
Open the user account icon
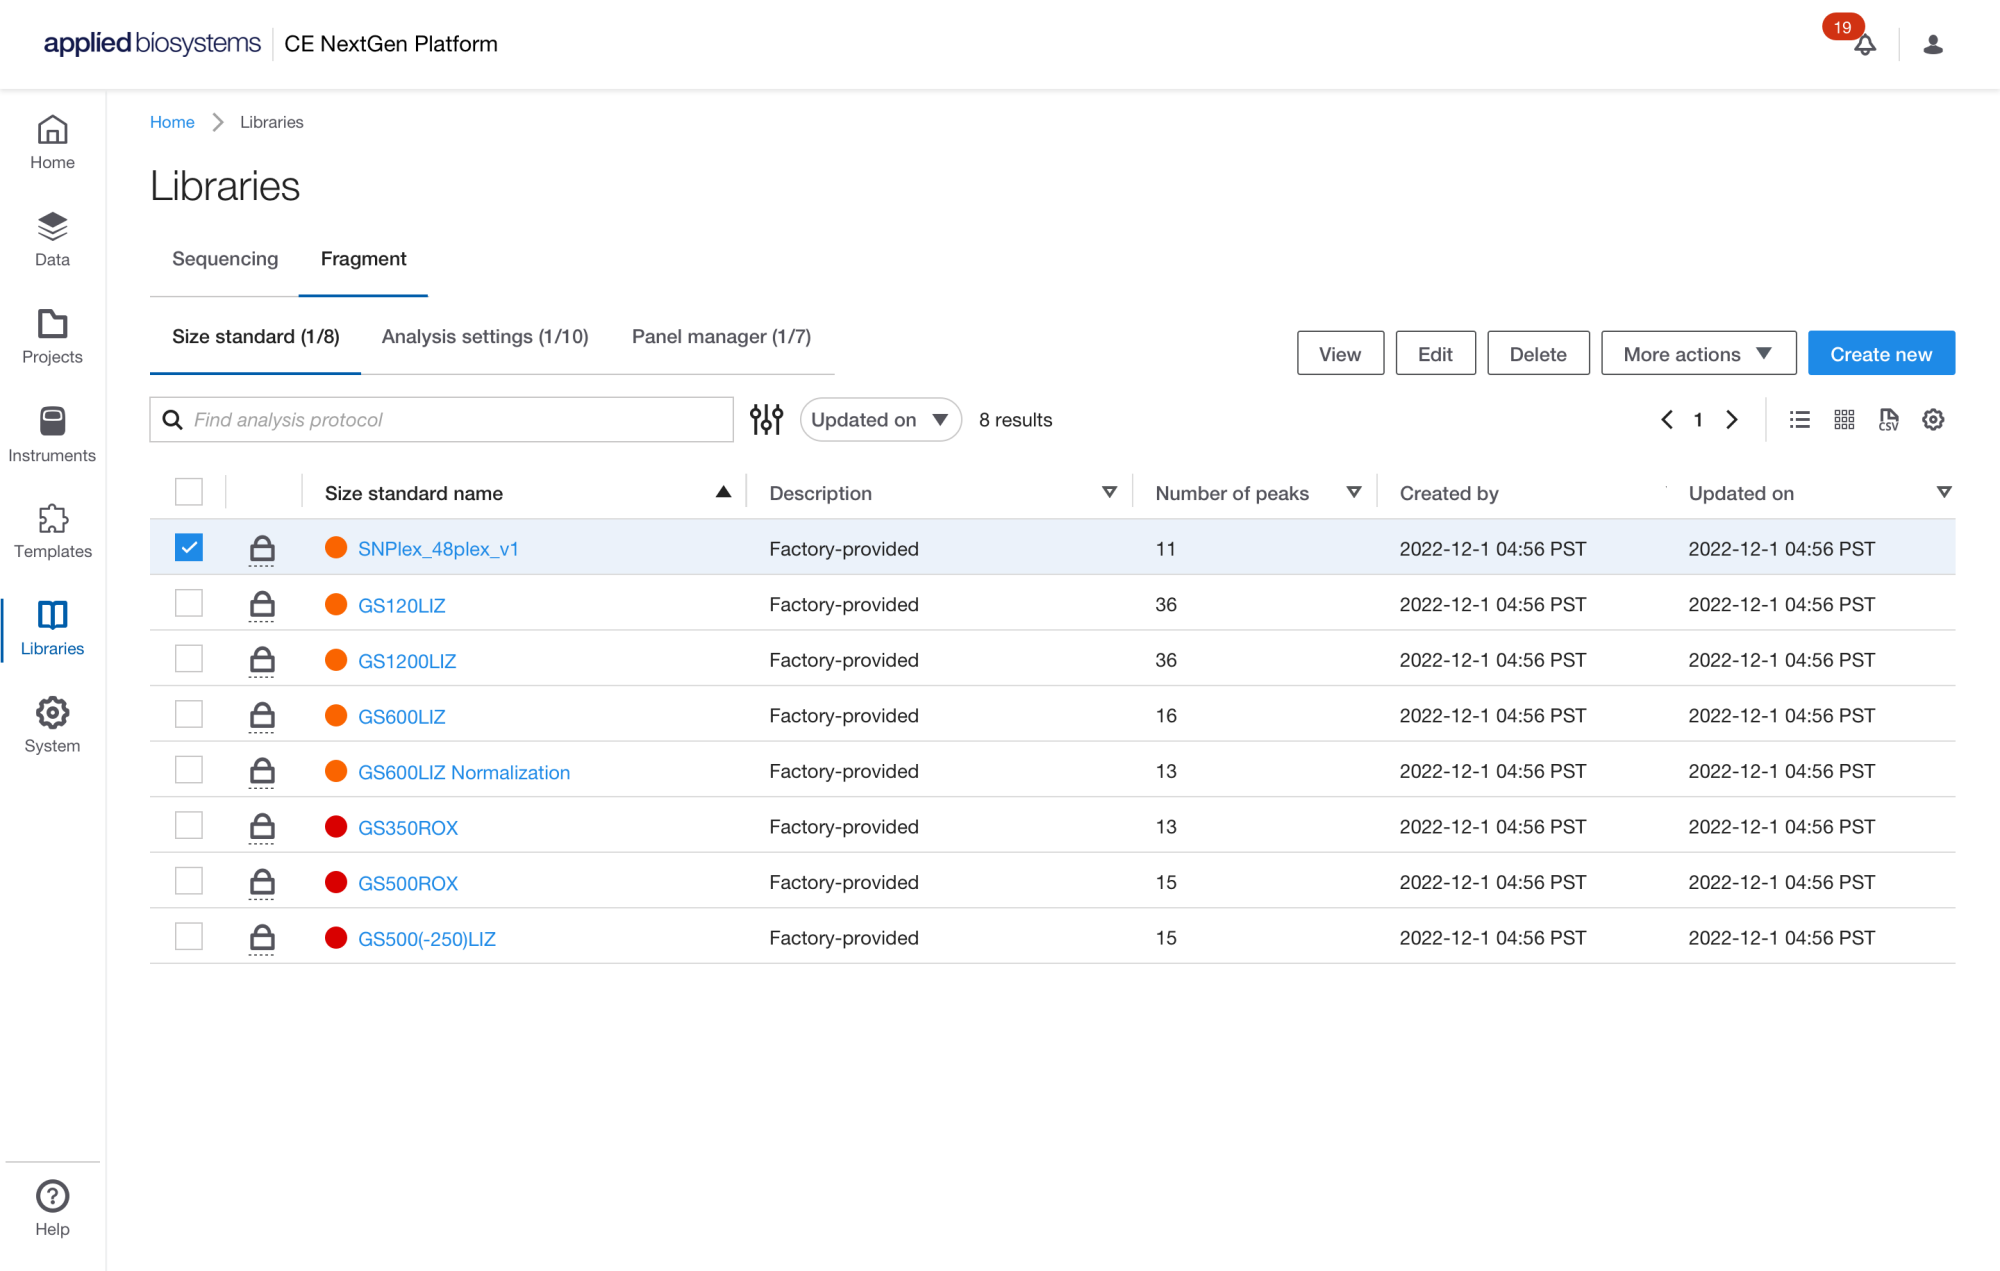pyautogui.click(x=1932, y=45)
